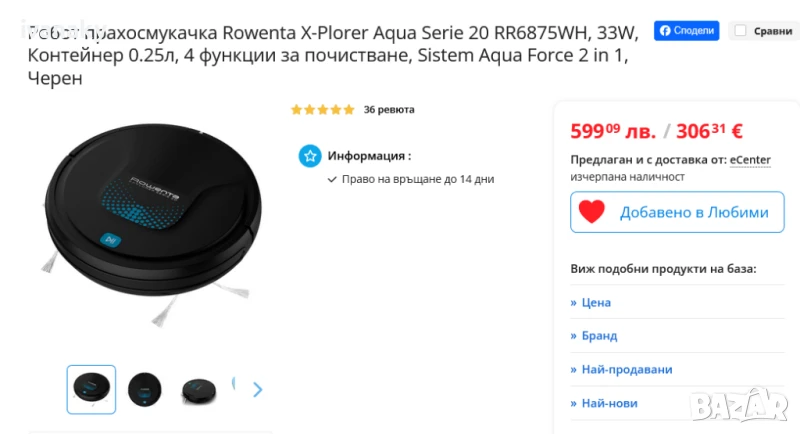Image resolution: width=800 pixels, height=434 pixels.
Task: Open the eCenter seller link
Action: (x=750, y=159)
